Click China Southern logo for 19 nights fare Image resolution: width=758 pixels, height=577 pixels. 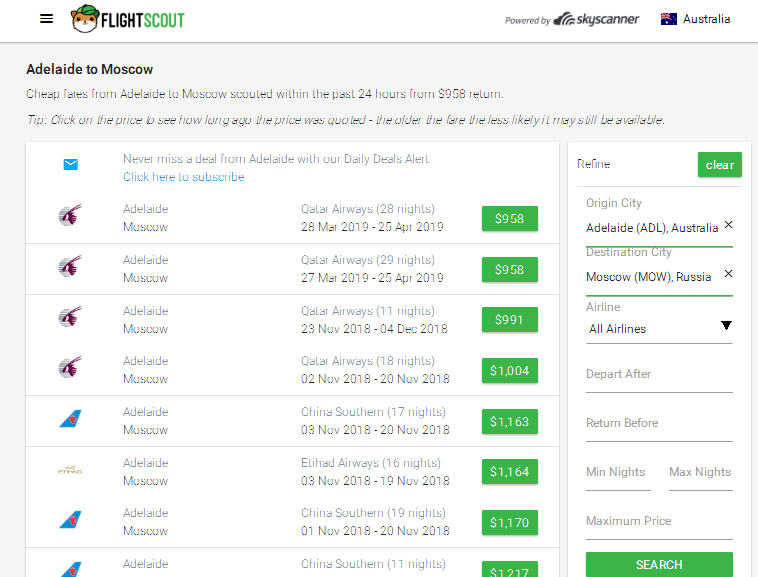[x=71, y=520]
